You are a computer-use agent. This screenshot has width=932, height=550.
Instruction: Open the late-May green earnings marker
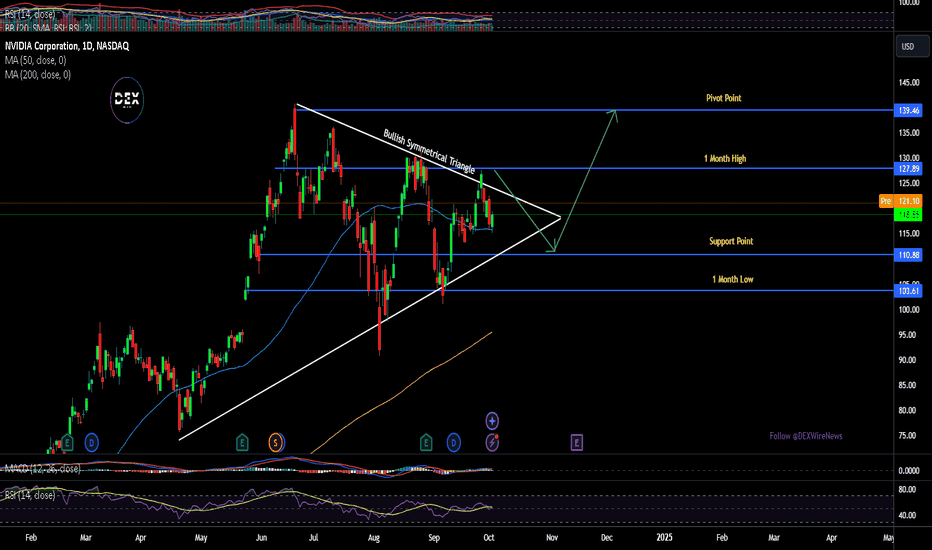242,442
